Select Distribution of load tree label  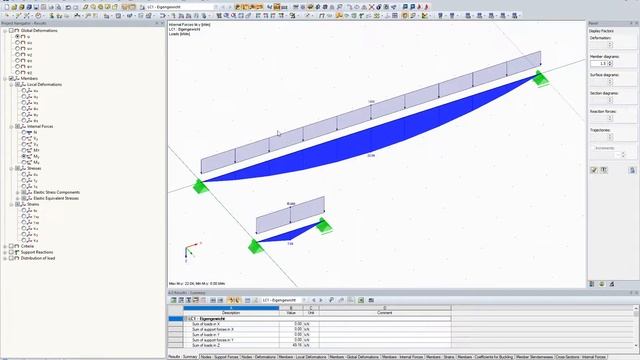click(x=38, y=258)
